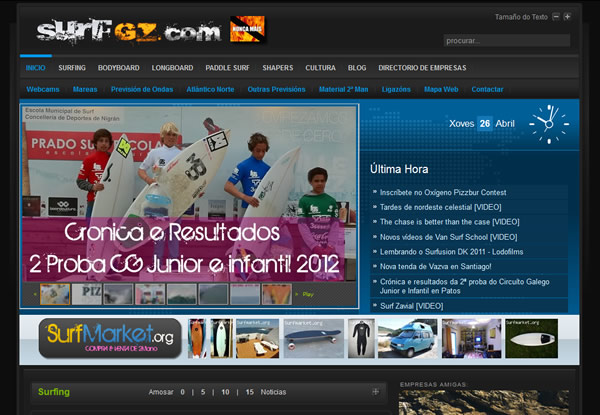Open Lembrando o Surfusion DK 2011
Viewport: 600px width, 415px height.
tap(452, 252)
